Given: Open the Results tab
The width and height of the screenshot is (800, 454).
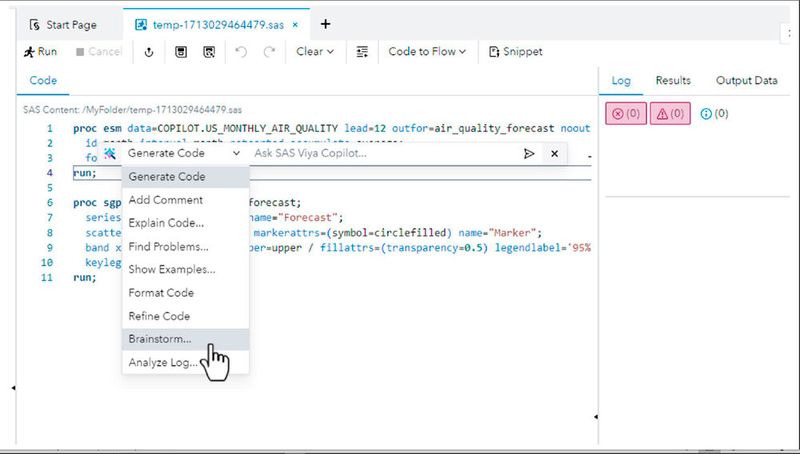Looking at the screenshot, I should point(673,81).
